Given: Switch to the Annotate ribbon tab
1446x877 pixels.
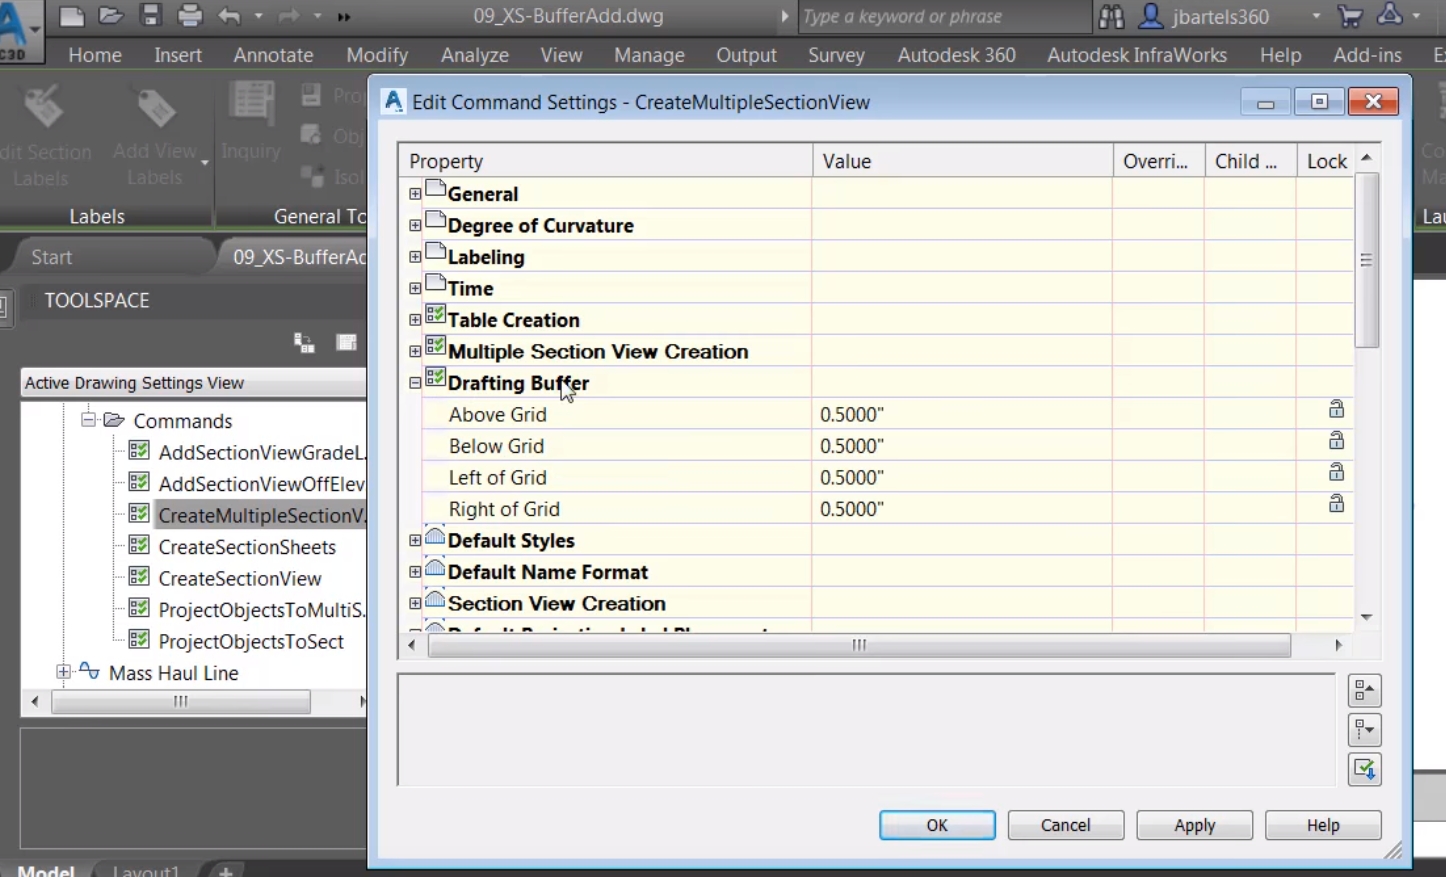Looking at the screenshot, I should point(273,55).
